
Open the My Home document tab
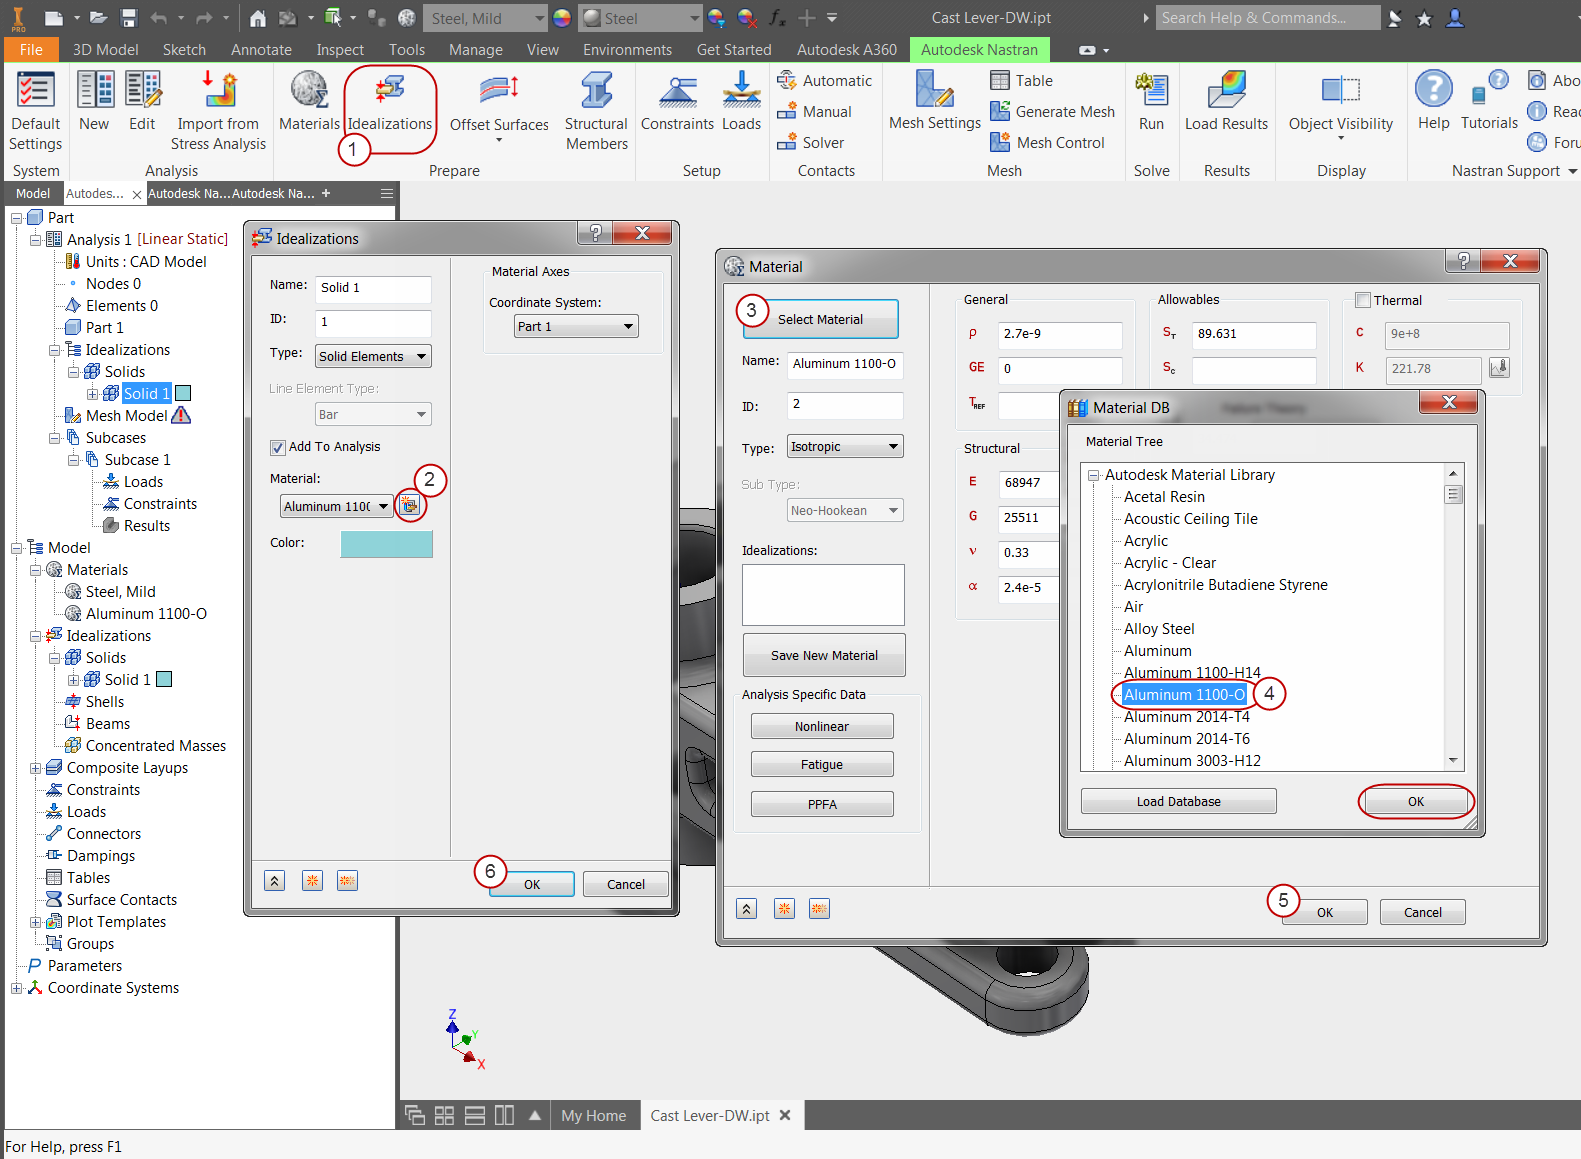click(593, 1116)
